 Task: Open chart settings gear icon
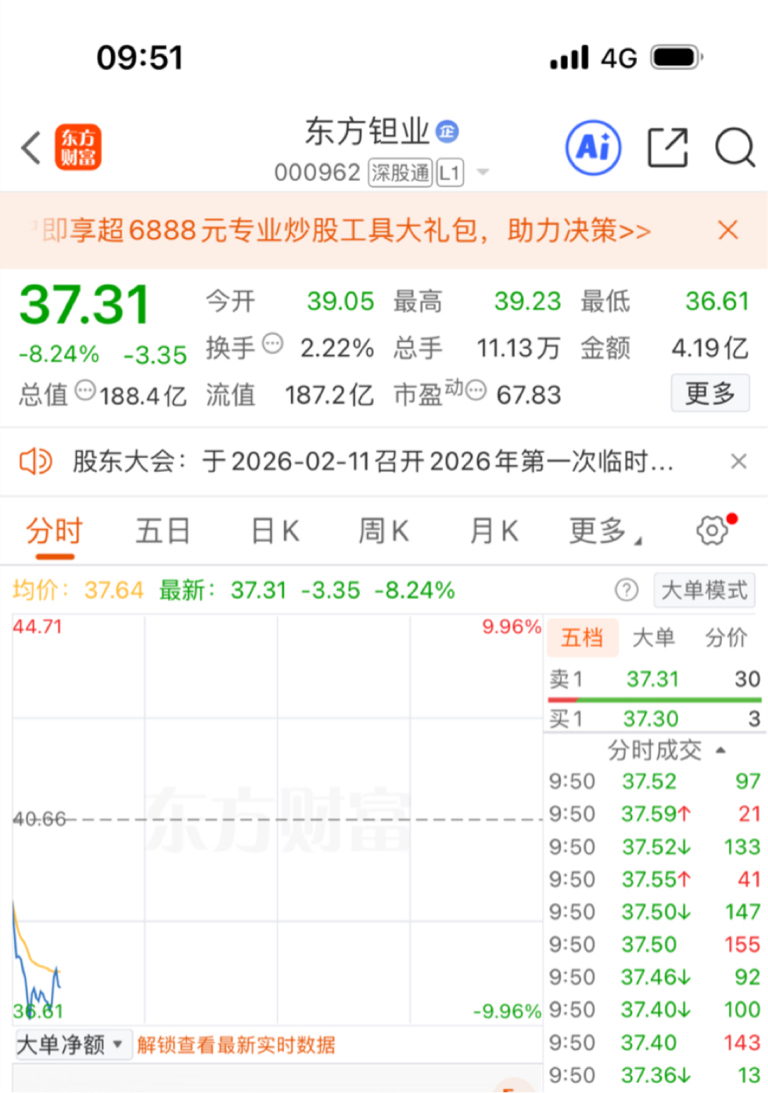(712, 530)
